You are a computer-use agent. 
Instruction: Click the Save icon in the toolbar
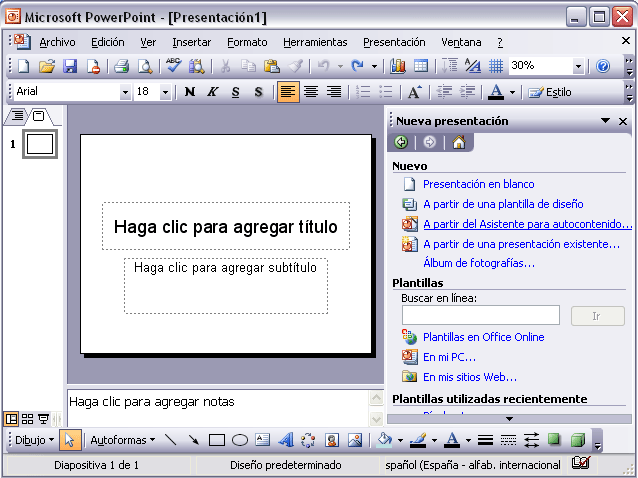click(x=70, y=66)
